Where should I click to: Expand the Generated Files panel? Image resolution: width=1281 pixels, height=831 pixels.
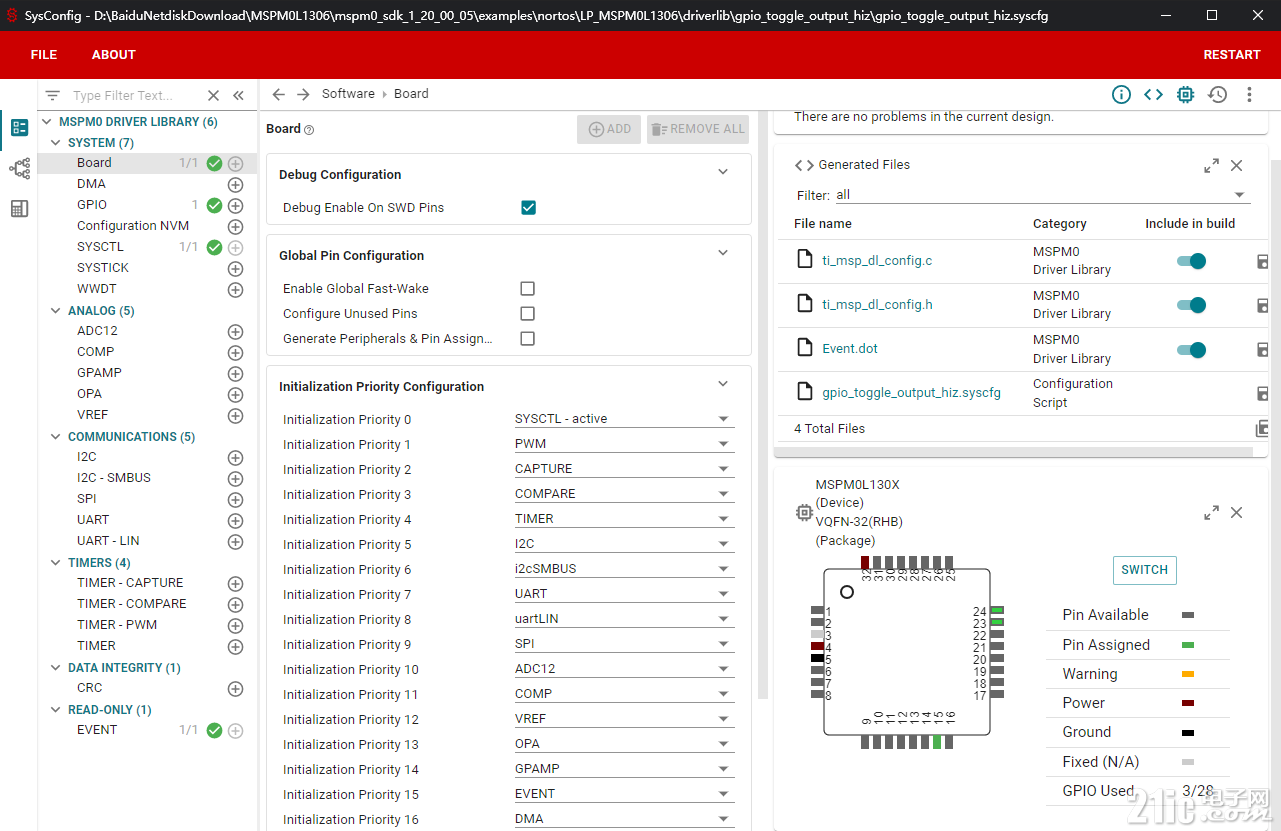click(1211, 165)
